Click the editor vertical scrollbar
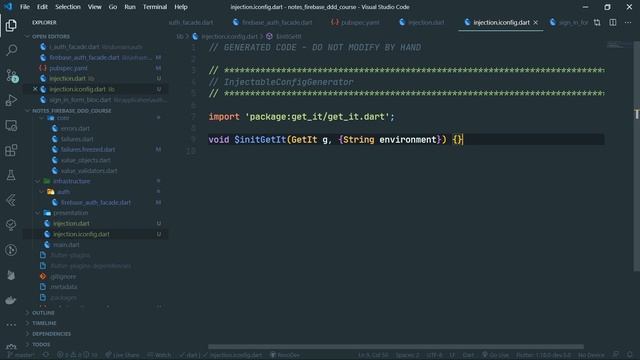Viewport: 640px width, 360px height. click(x=636, y=156)
